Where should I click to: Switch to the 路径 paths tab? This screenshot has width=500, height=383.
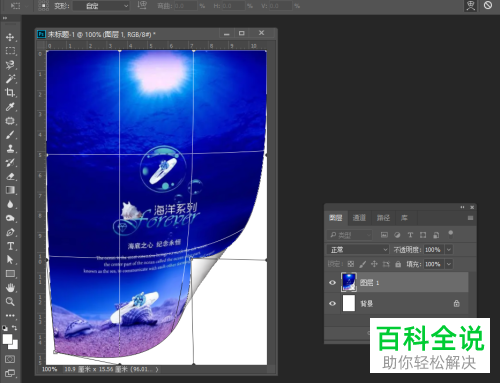(x=383, y=218)
